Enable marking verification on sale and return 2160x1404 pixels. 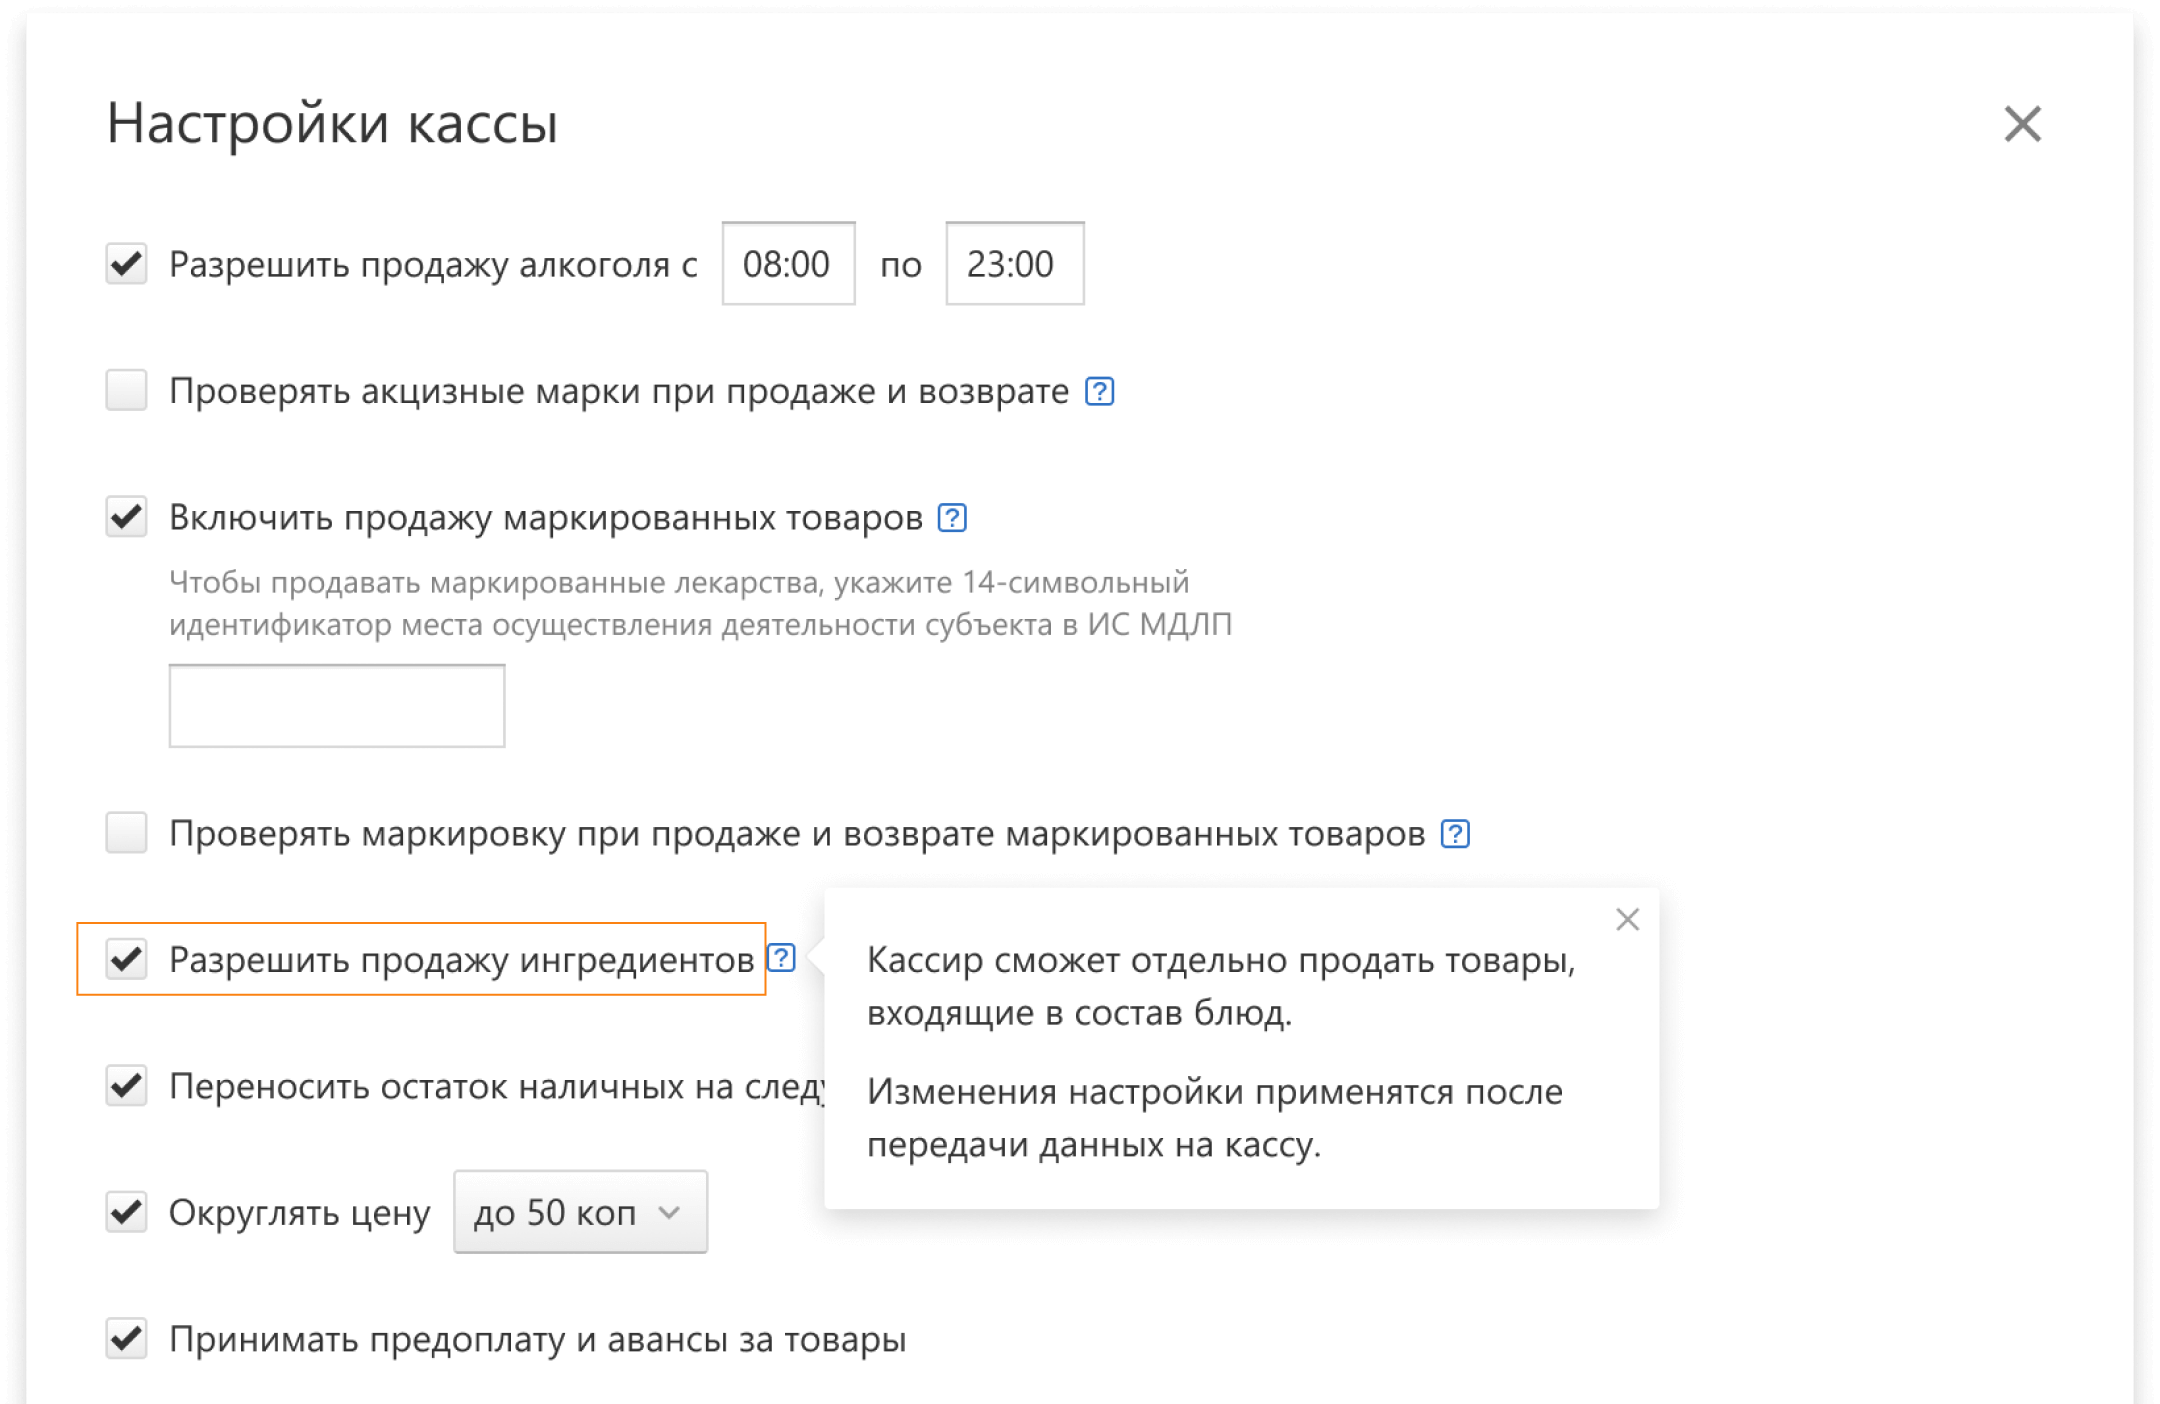click(x=127, y=833)
